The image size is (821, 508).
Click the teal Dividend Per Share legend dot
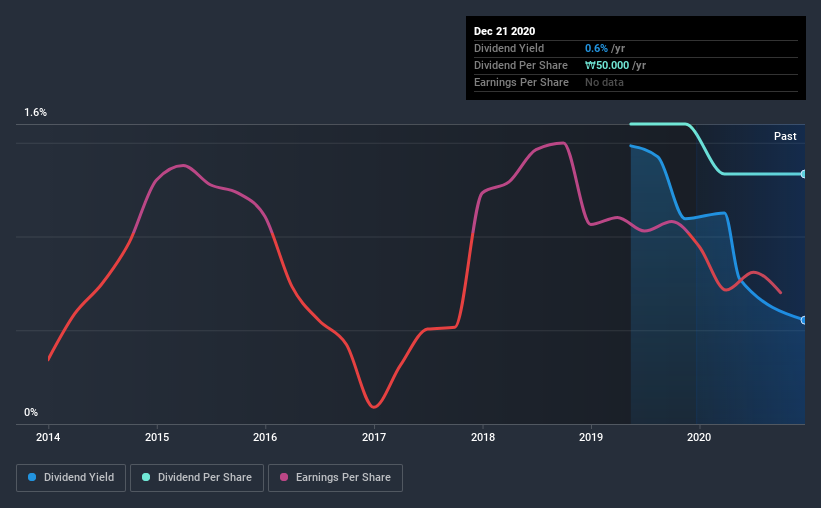(x=146, y=477)
